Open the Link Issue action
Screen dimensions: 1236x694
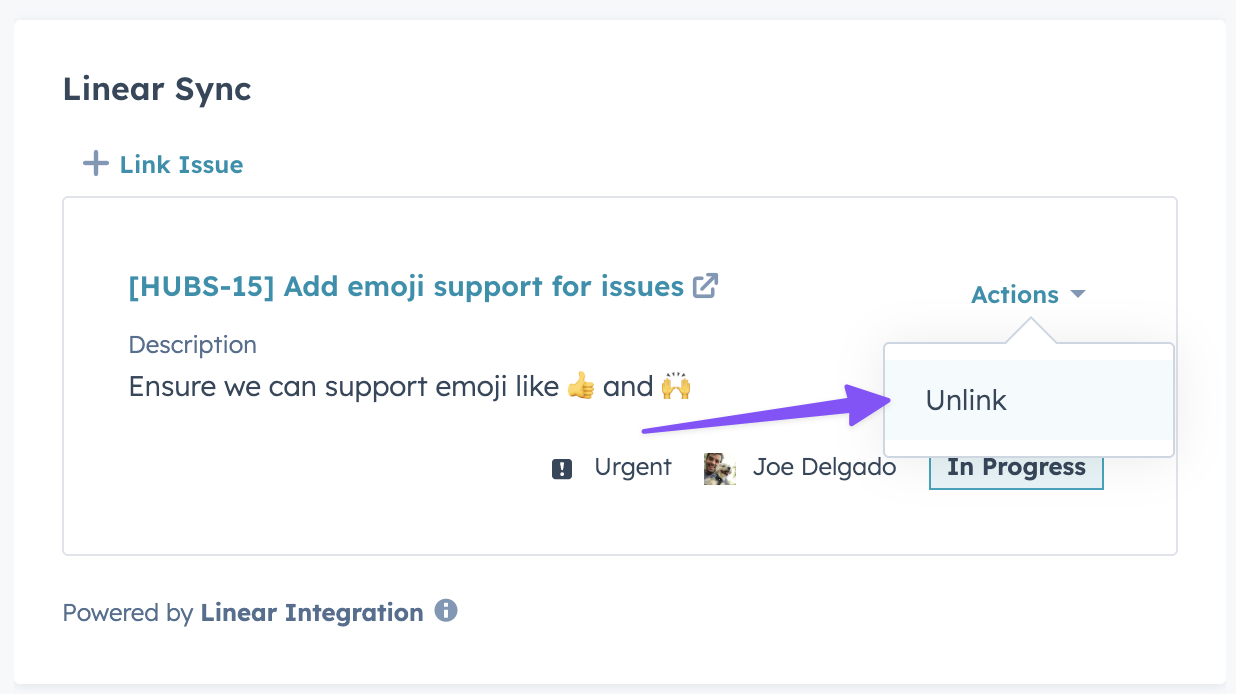tap(180, 163)
